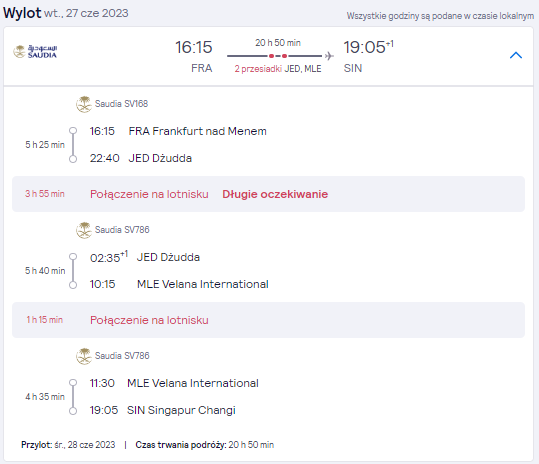The height and width of the screenshot is (464, 539).
Task: Click the Saudia icon beside last SV786 segment
Action: coord(84,356)
